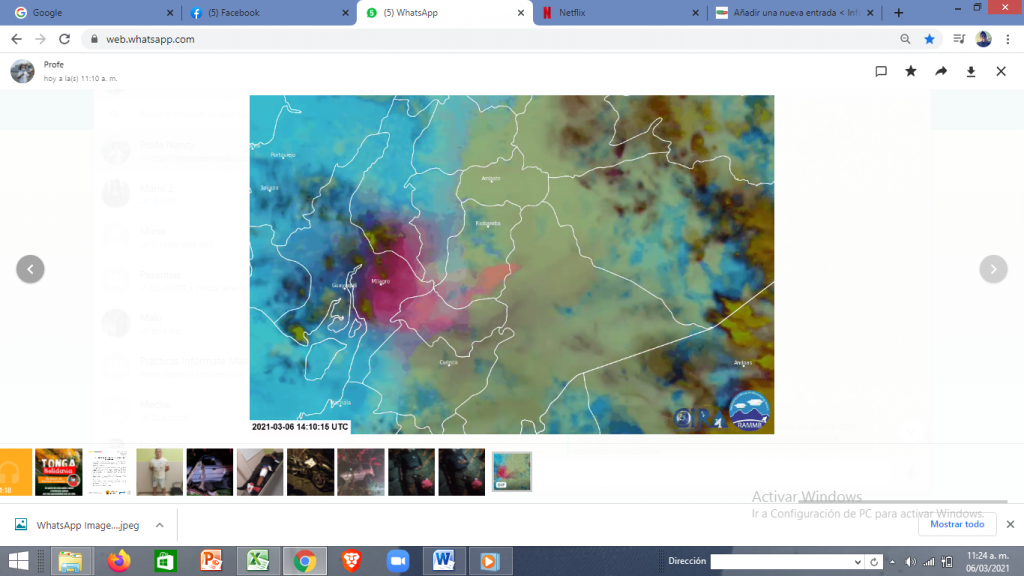Switch to the Netflix tab
Screen dimensions: 1024x576
(620, 13)
